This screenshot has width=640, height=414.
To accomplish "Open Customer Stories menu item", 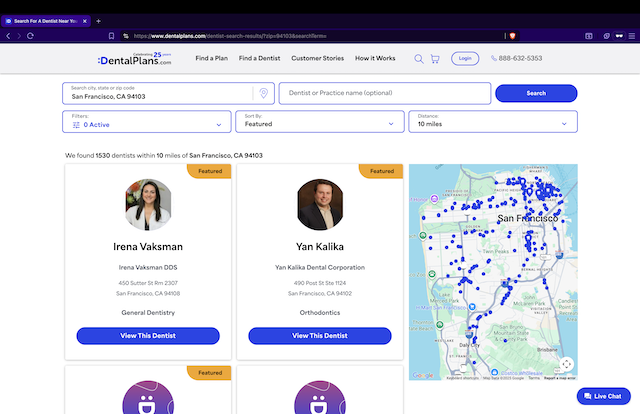I will click(316, 58).
